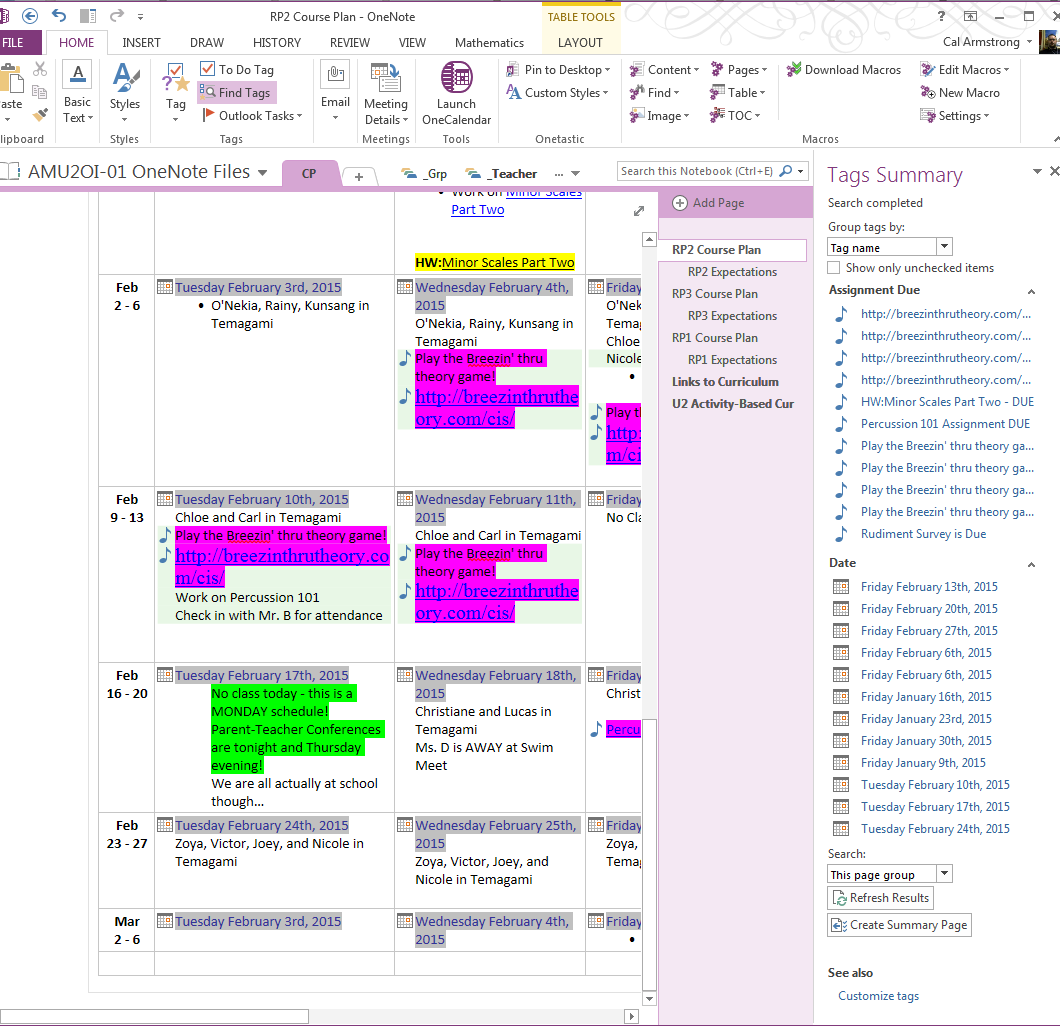Open the Pages macro menu

pos(739,70)
